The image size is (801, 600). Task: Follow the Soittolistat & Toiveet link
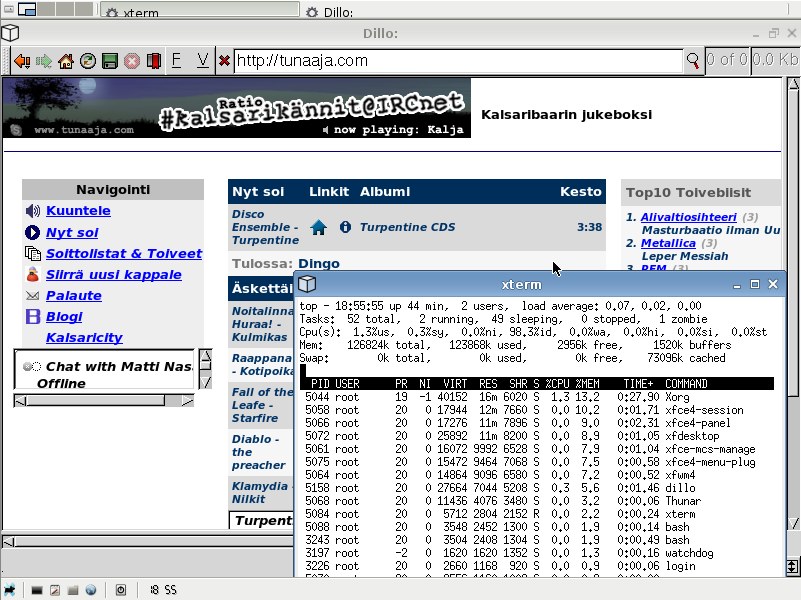[123, 254]
